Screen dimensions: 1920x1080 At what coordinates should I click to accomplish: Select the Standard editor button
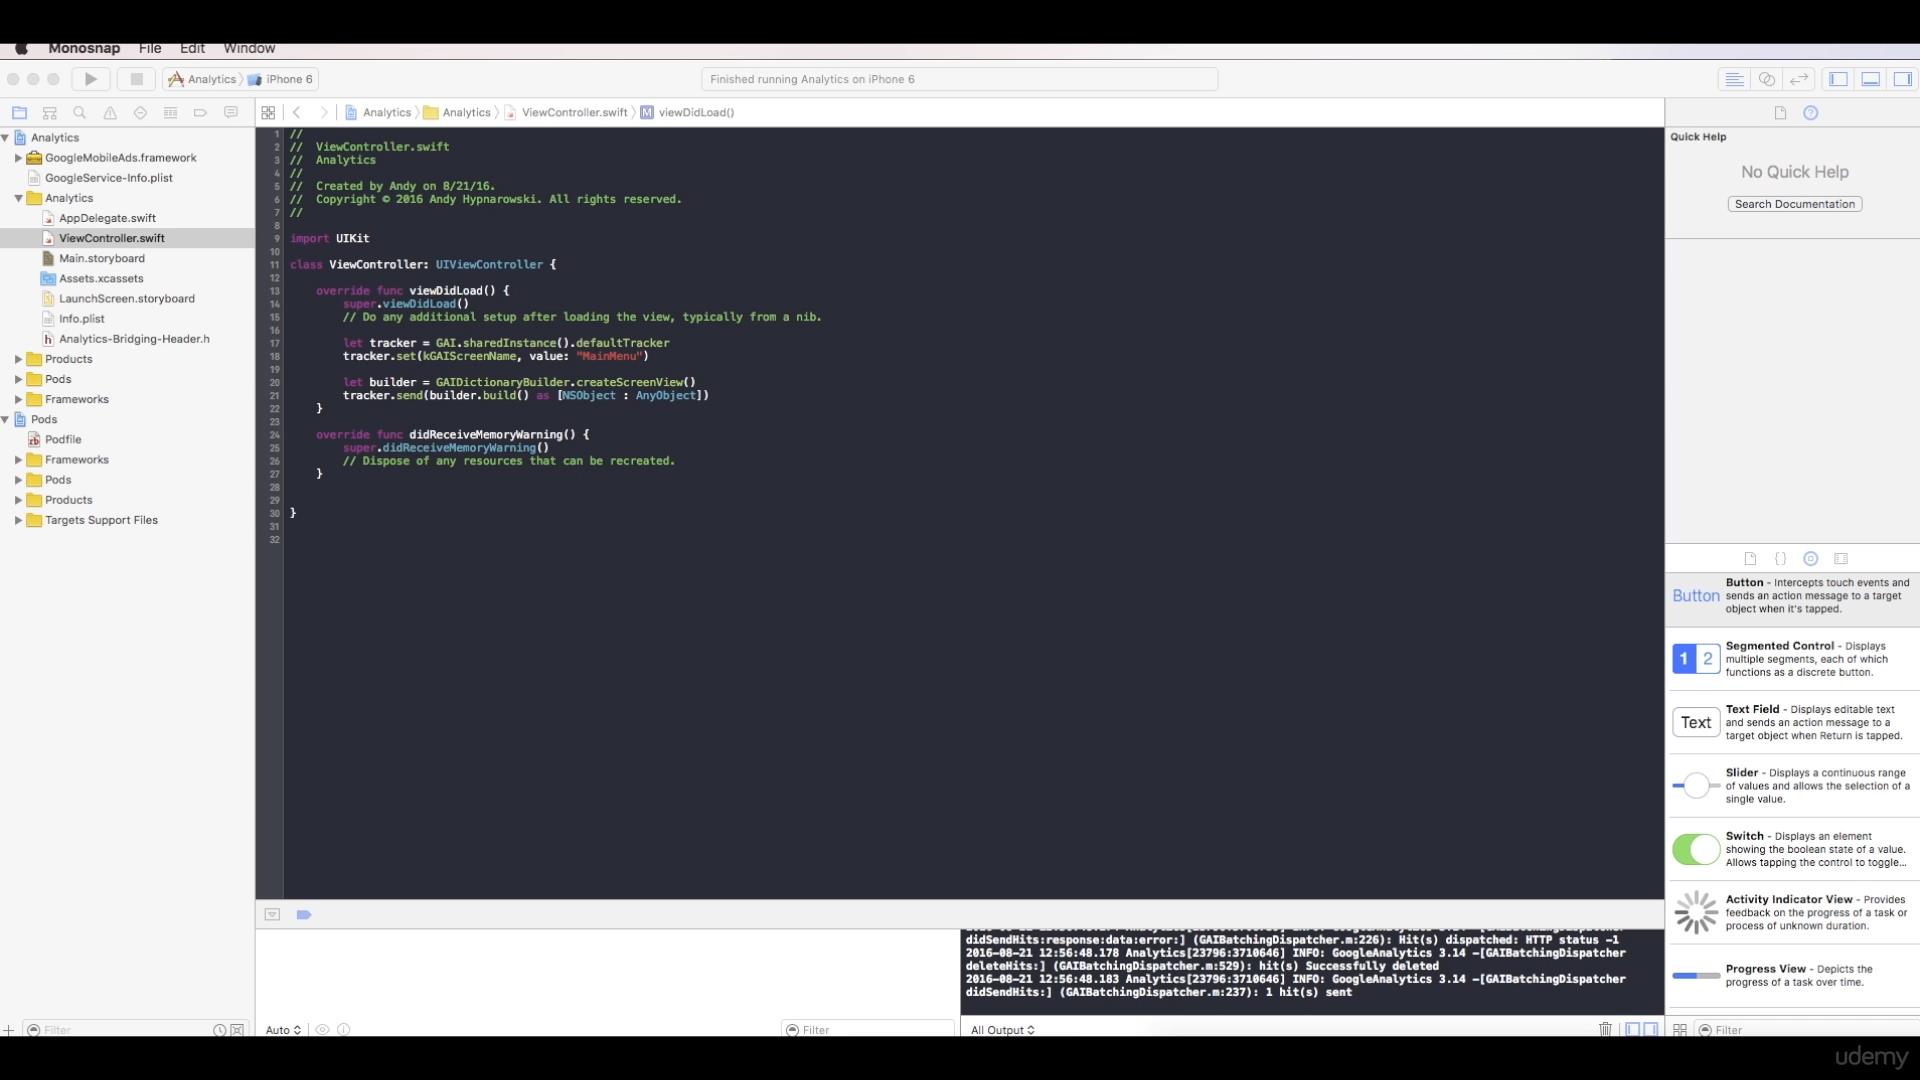click(1735, 79)
